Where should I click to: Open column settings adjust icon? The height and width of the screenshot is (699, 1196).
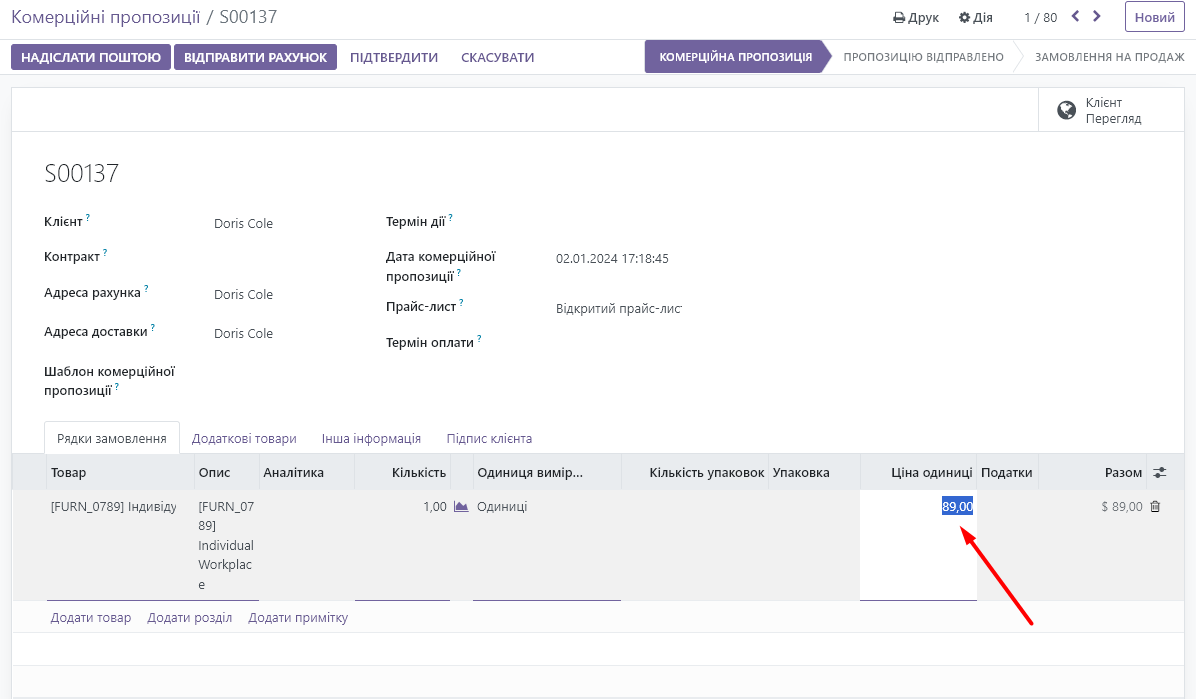click(x=1160, y=472)
